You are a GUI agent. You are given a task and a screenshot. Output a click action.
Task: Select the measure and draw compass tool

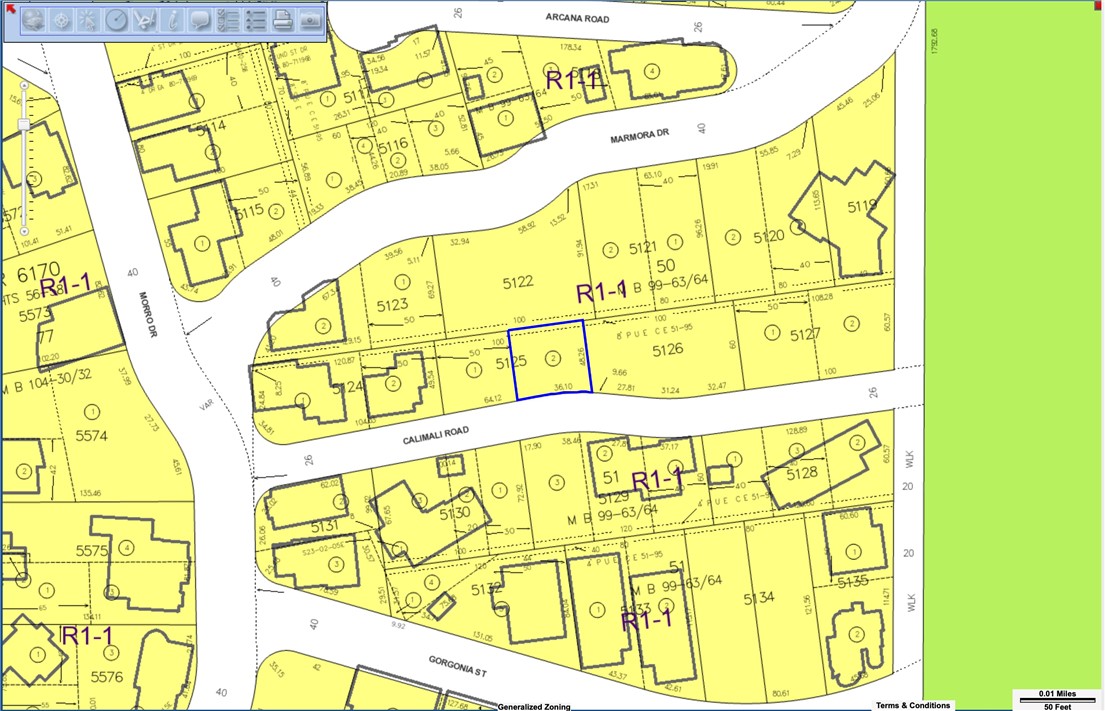tap(144, 20)
